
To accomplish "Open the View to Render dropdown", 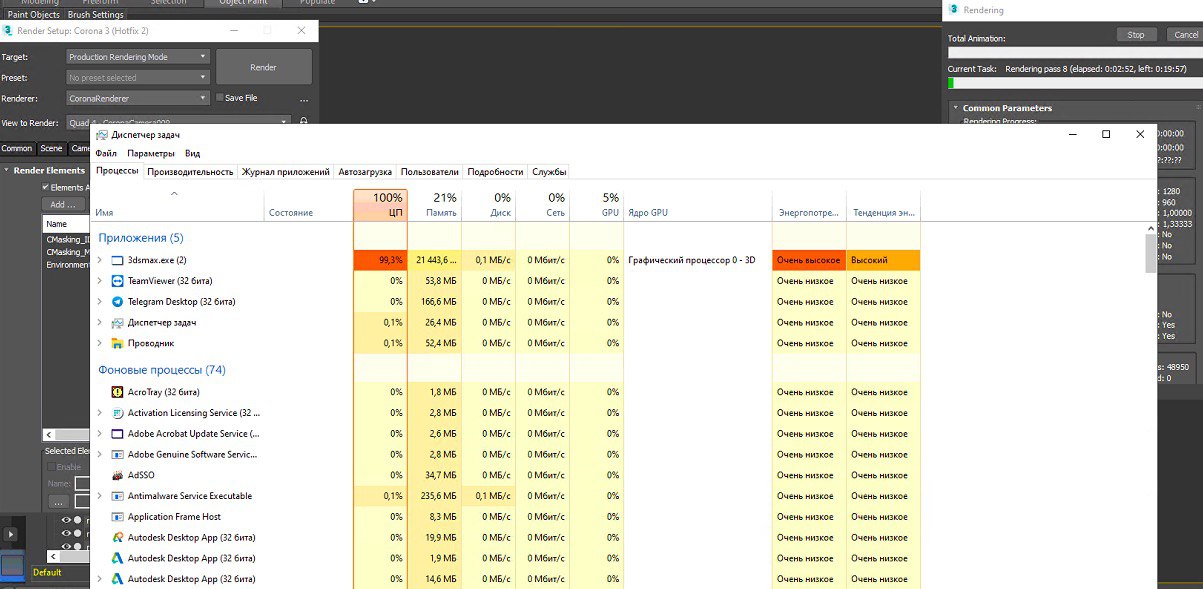I will (178, 122).
